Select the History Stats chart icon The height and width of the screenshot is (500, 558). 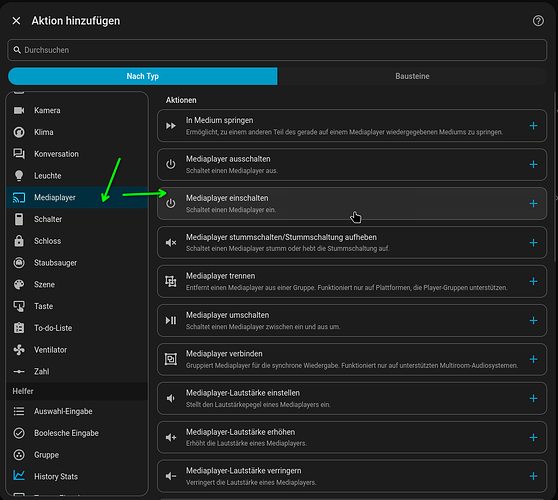coord(19,476)
